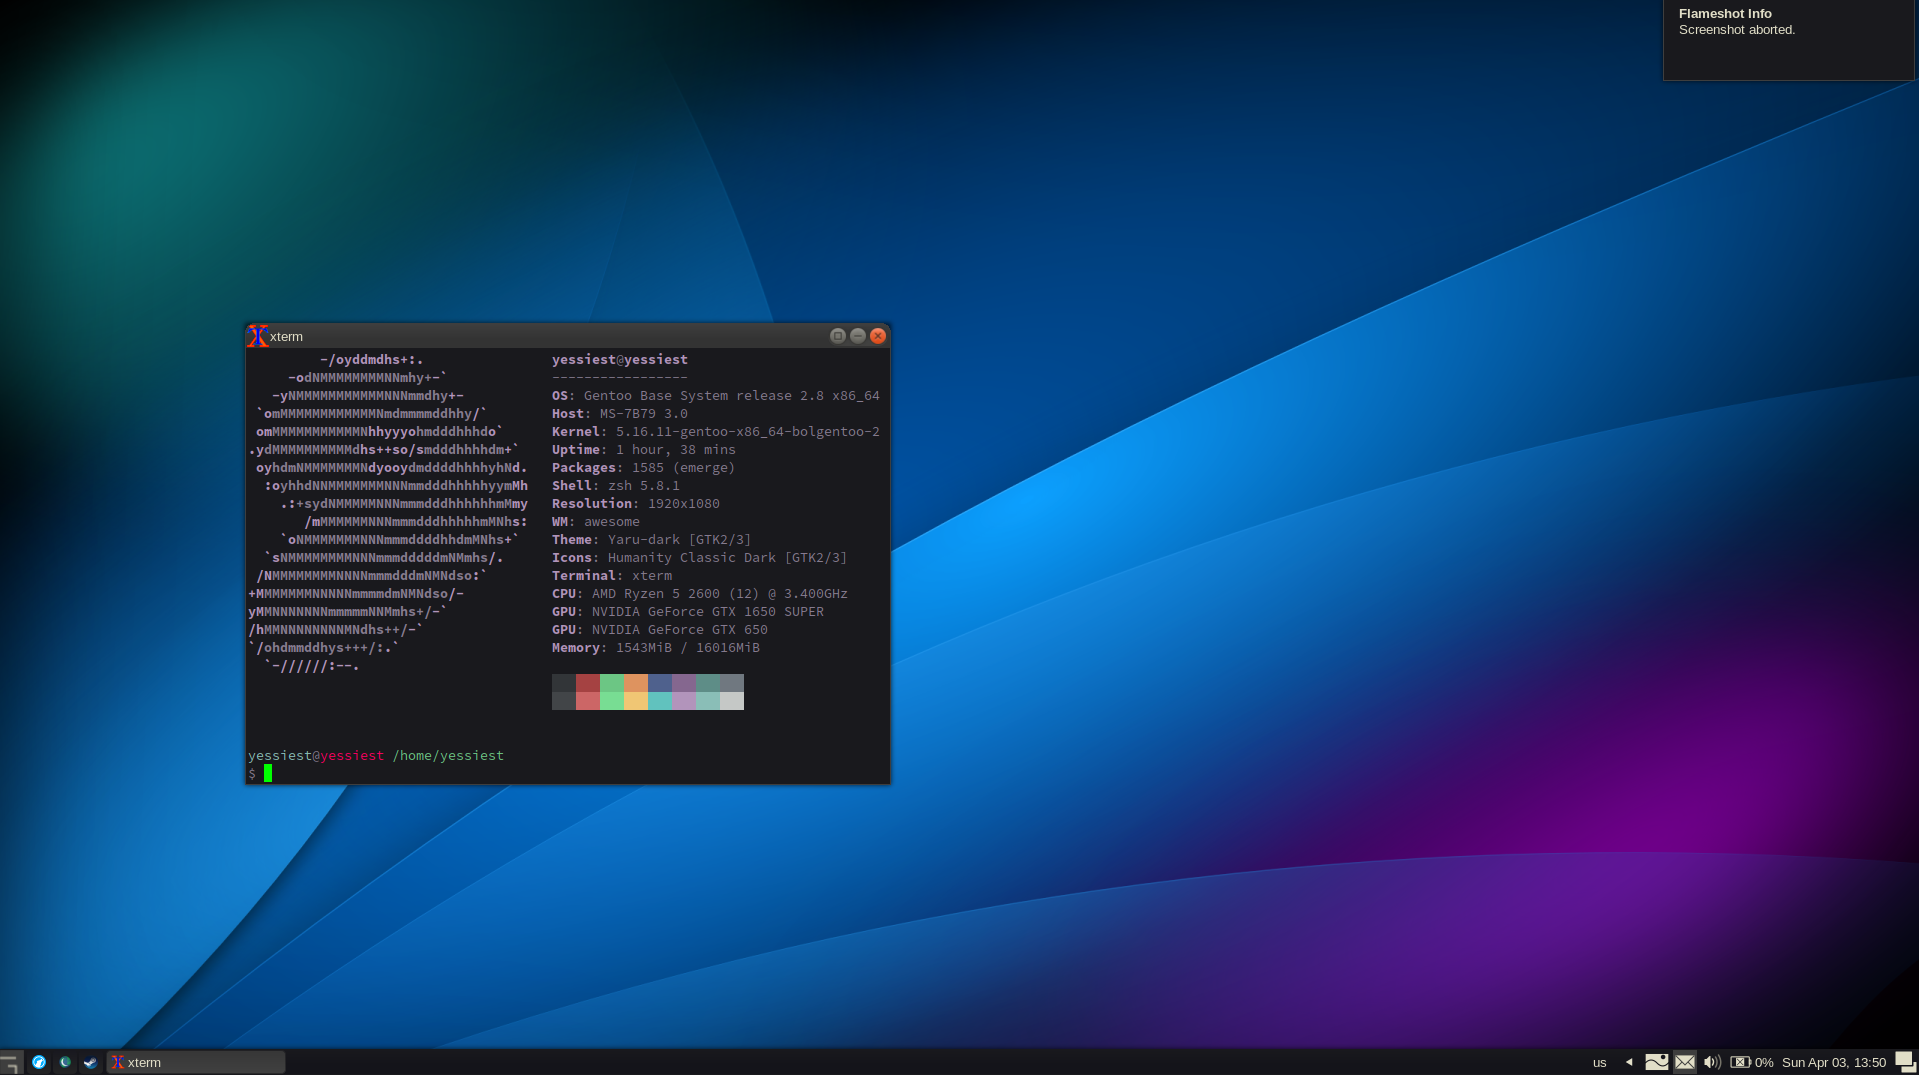This screenshot has height=1075, width=1919.
Task: Click the layout switcher icon at the taskbar end
Action: [x=1906, y=1062]
